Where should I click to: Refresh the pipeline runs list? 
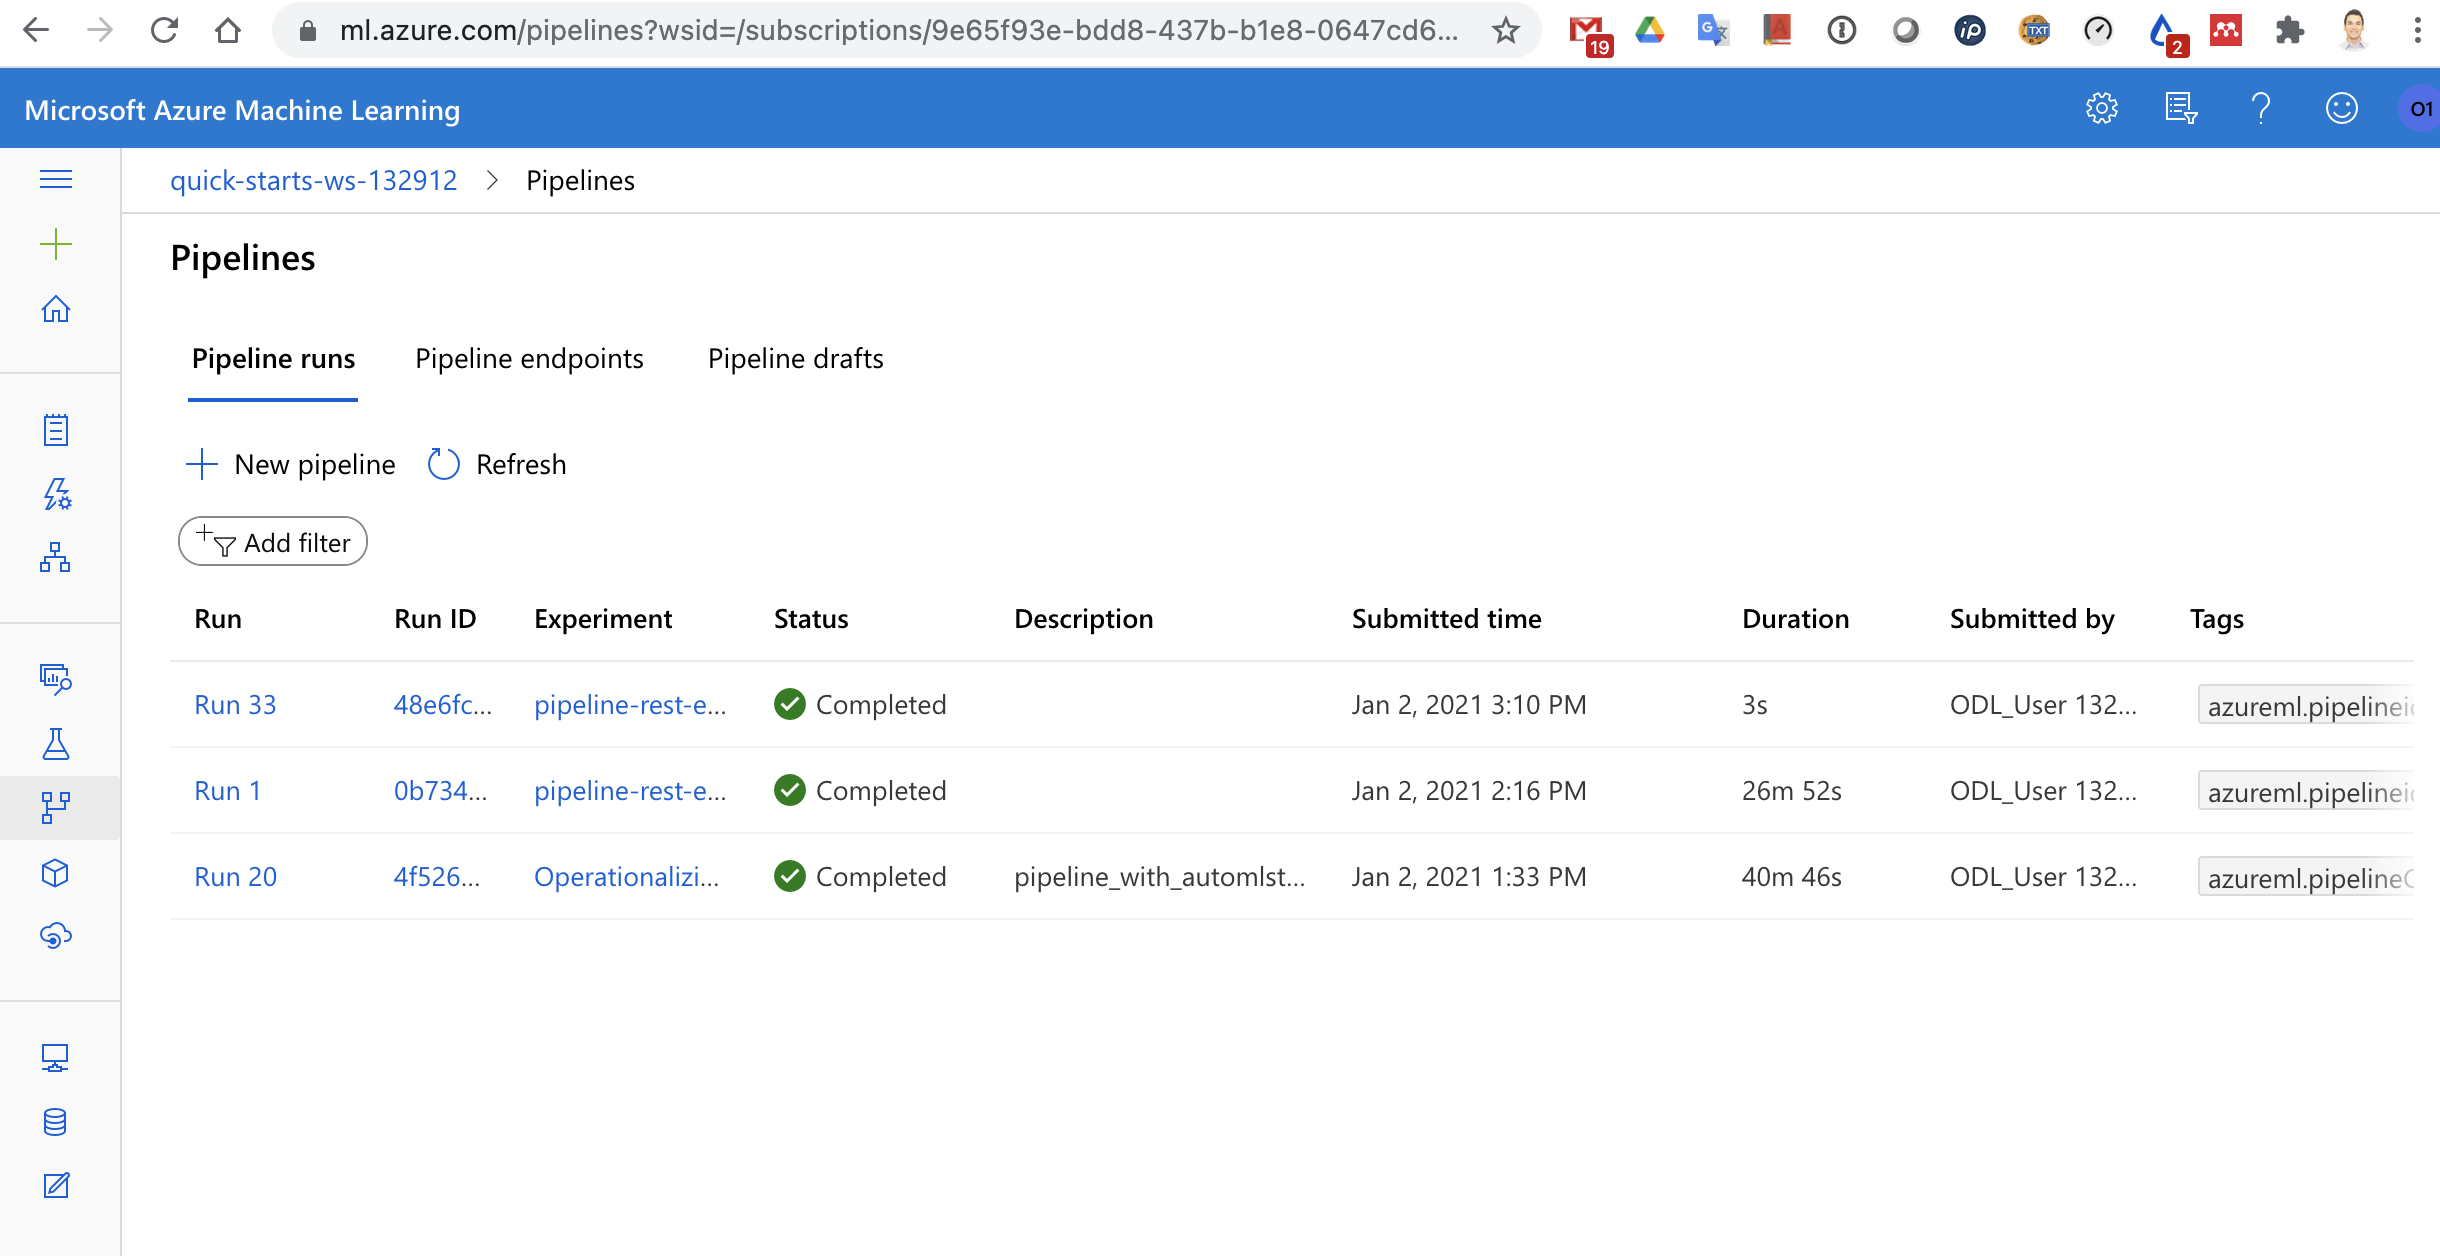[497, 464]
